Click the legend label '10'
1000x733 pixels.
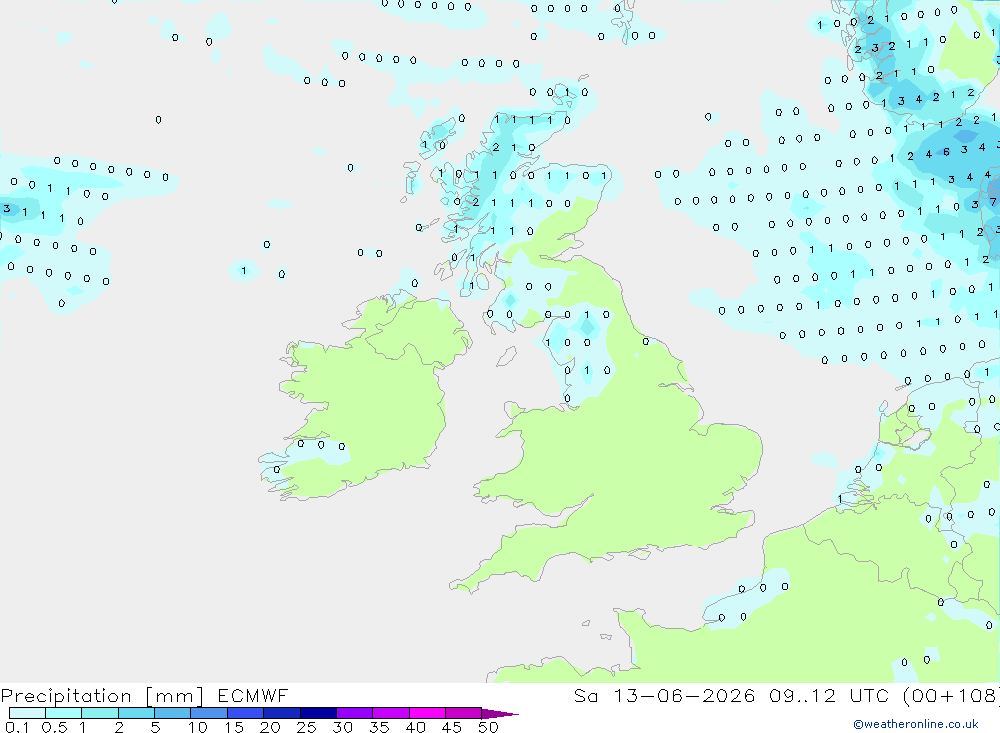pos(198,727)
